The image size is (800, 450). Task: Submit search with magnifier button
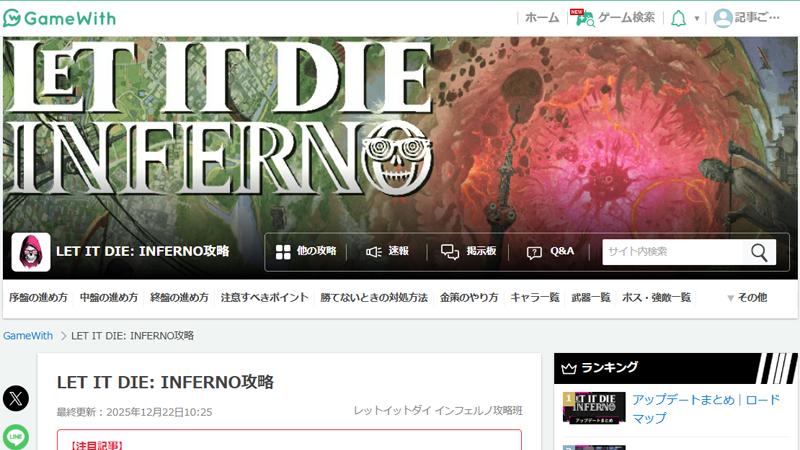pyautogui.click(x=759, y=252)
